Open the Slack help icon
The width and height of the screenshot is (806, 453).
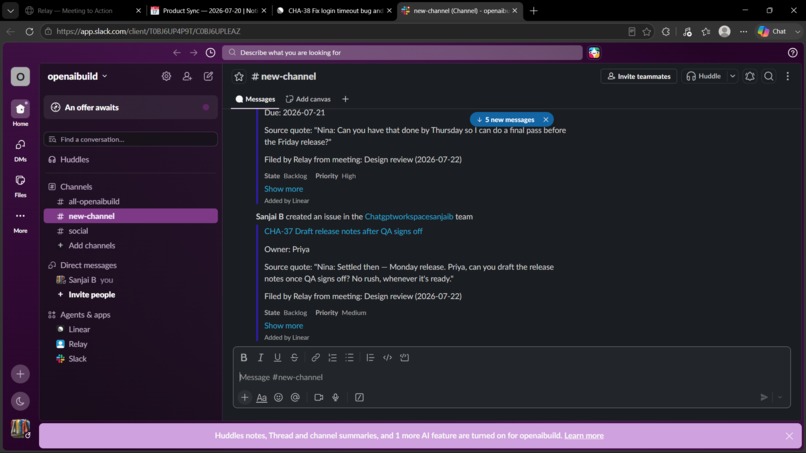(x=792, y=52)
